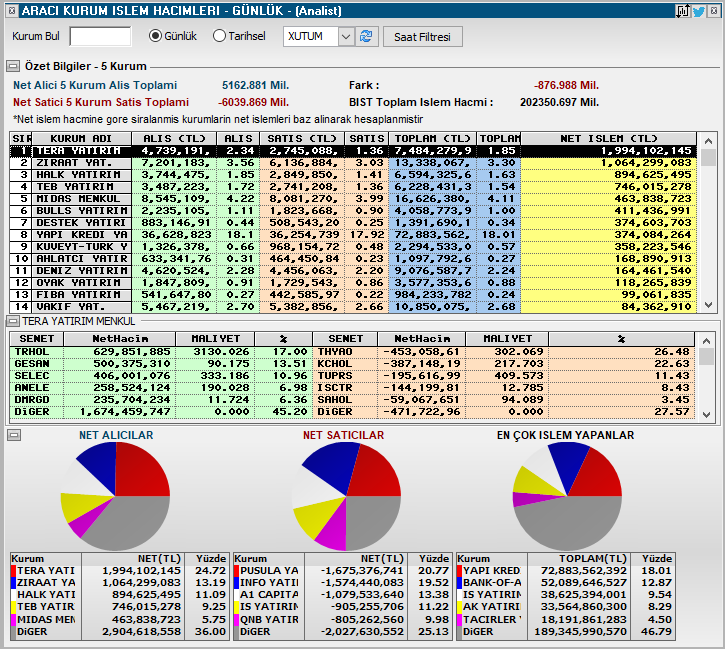The width and height of the screenshot is (725, 649).
Task: Open the XUTUM index dropdown
Action: tap(346, 37)
